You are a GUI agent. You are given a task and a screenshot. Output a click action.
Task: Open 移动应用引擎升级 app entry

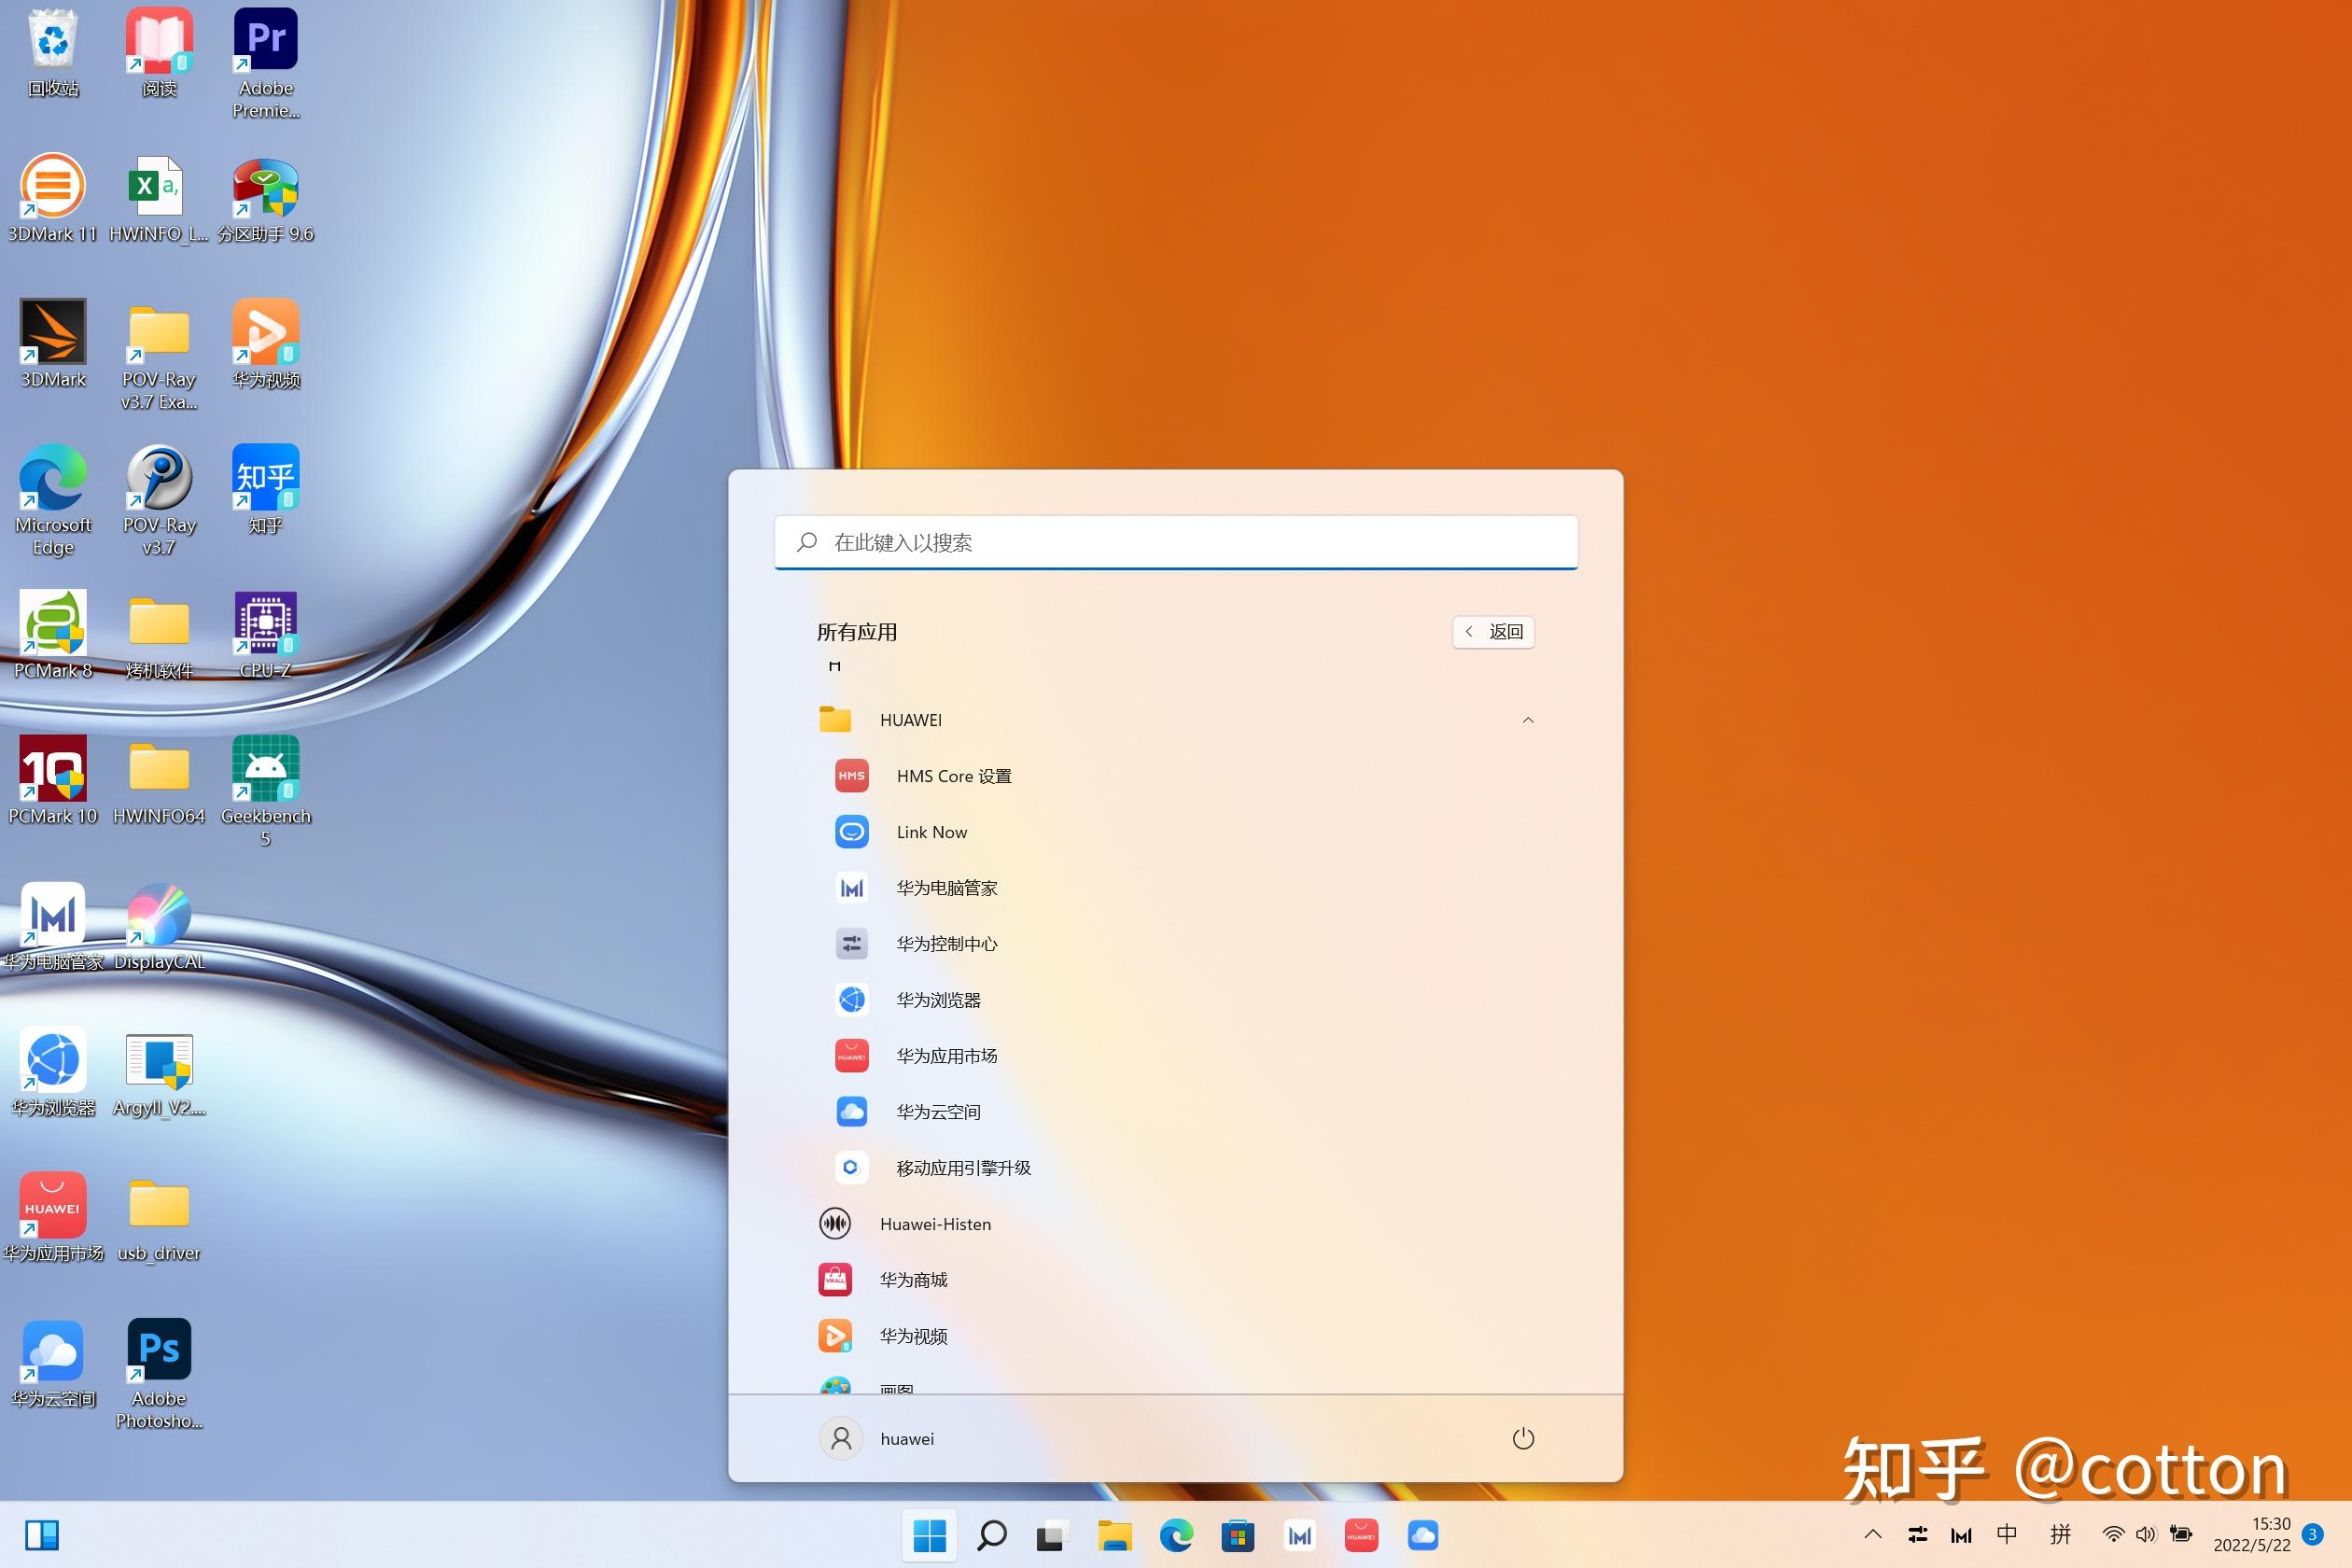click(962, 1168)
